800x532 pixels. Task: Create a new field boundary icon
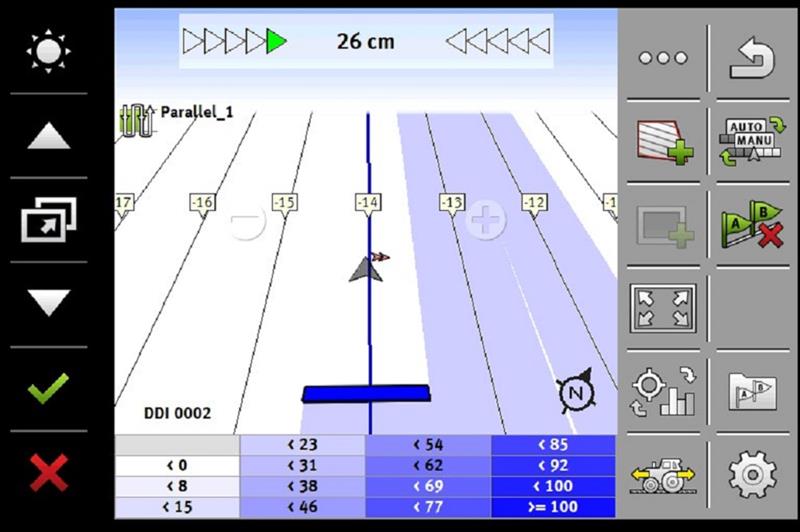point(663,141)
